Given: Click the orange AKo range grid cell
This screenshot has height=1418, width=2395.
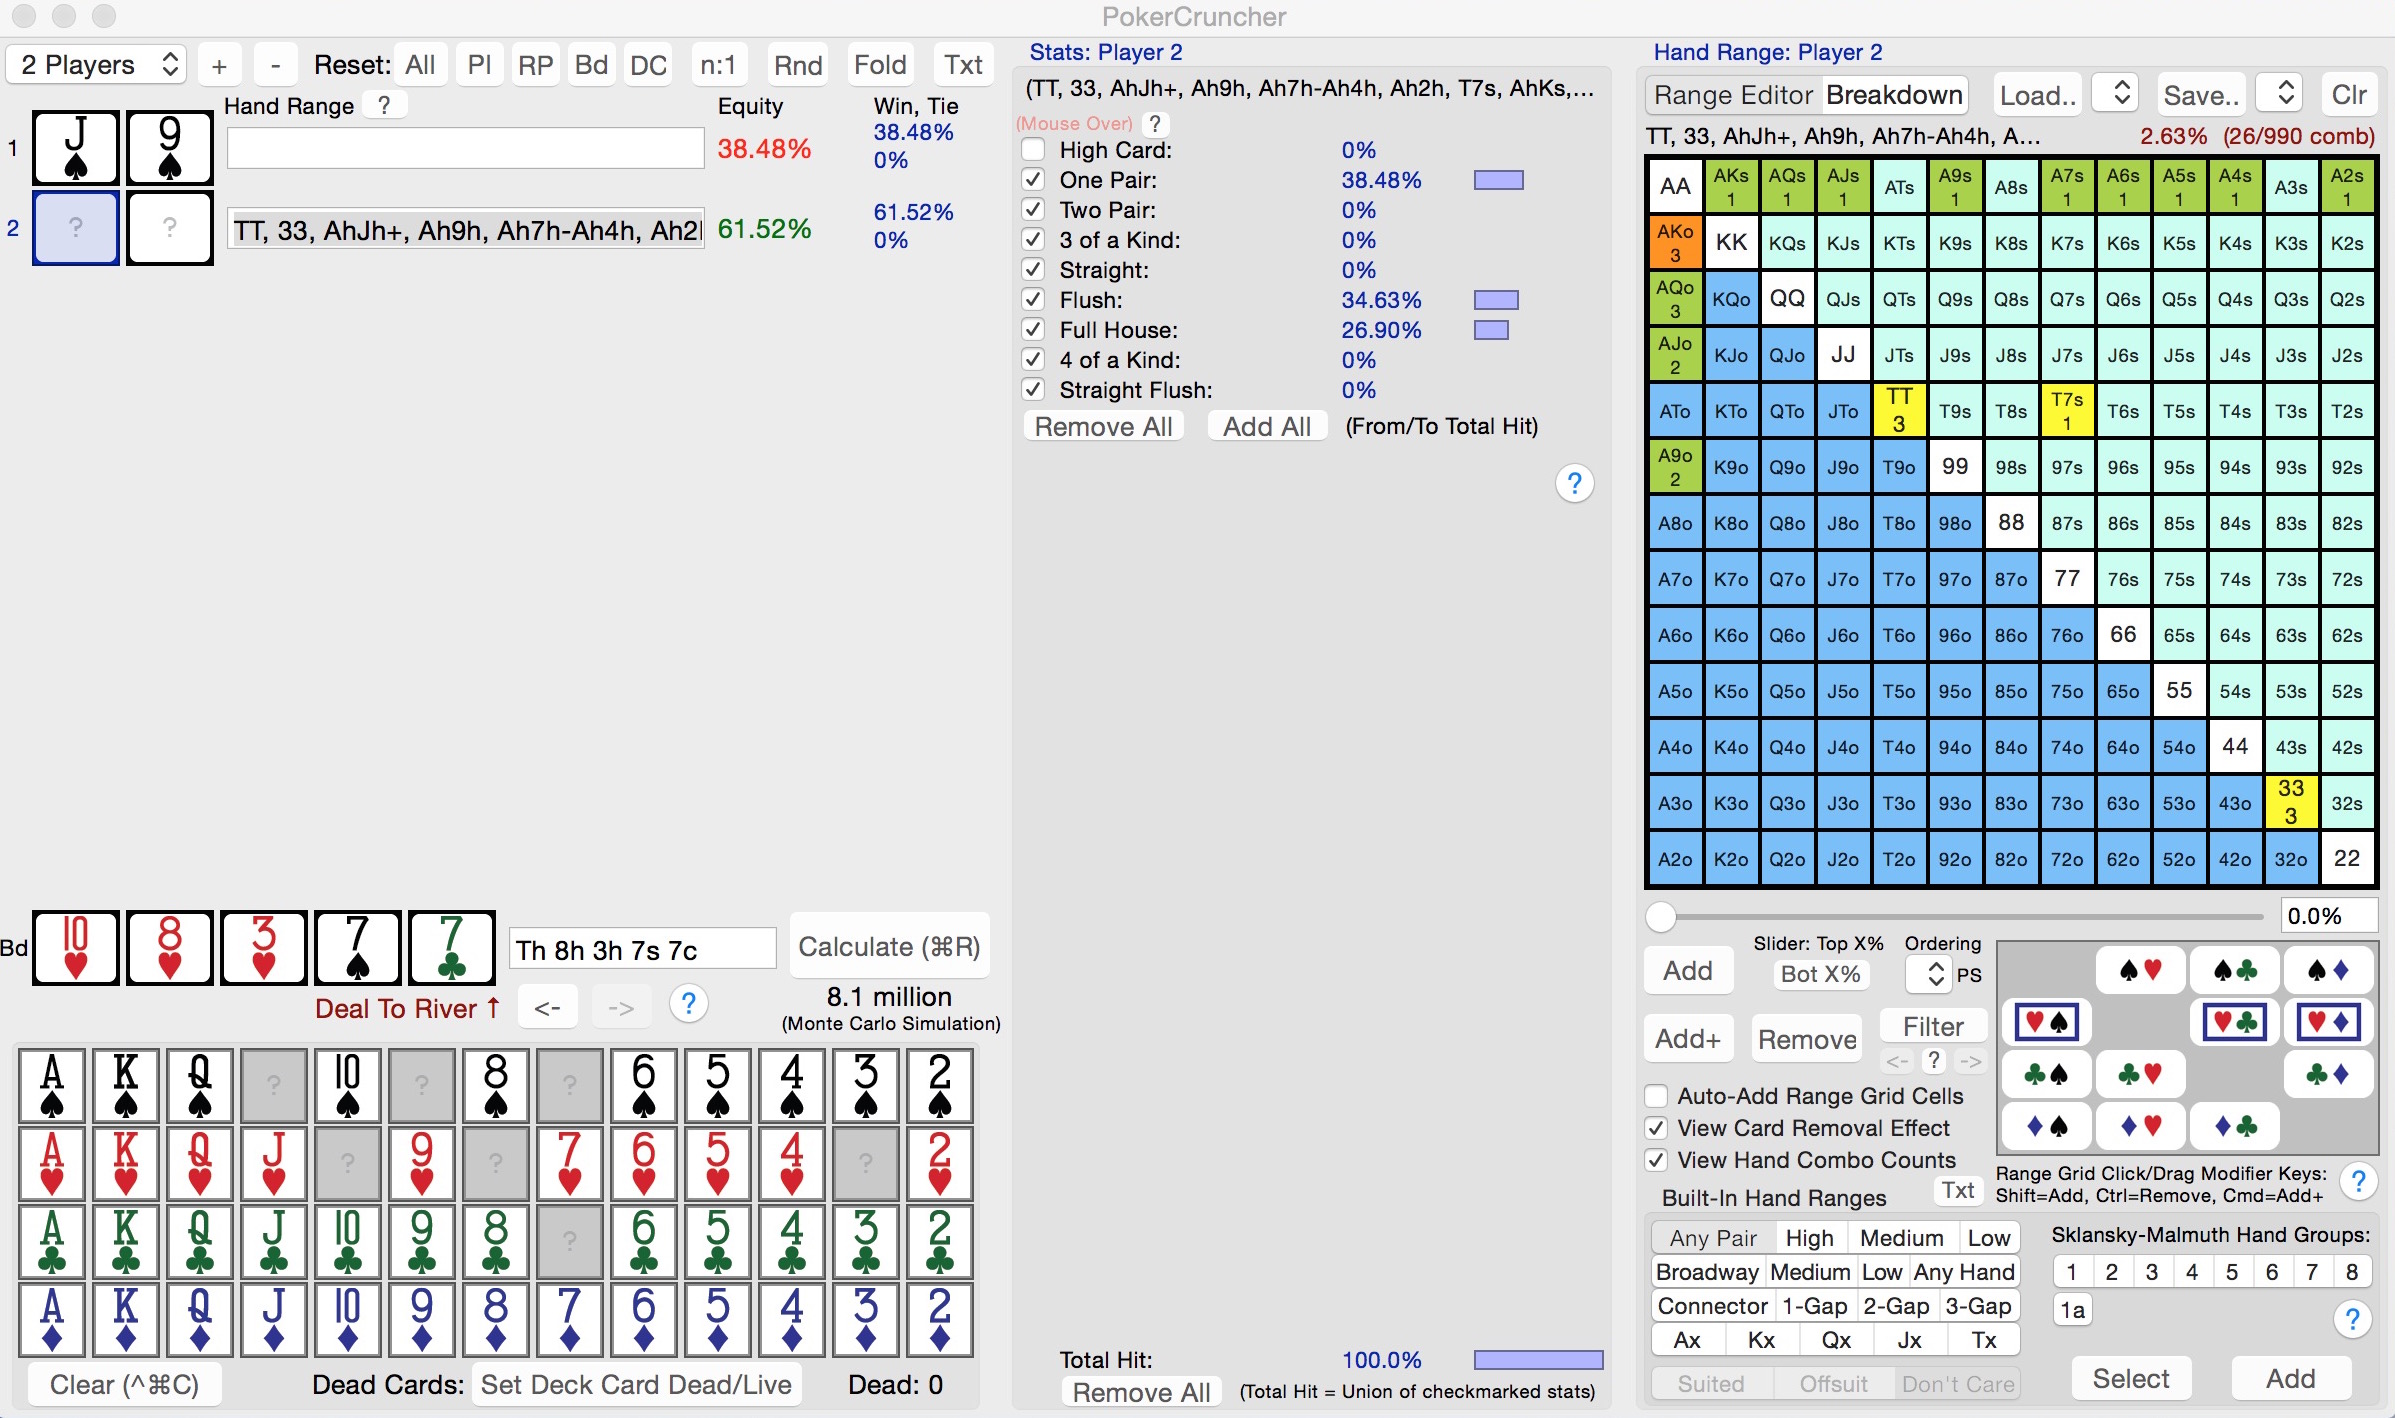Looking at the screenshot, I should pos(1675,243).
